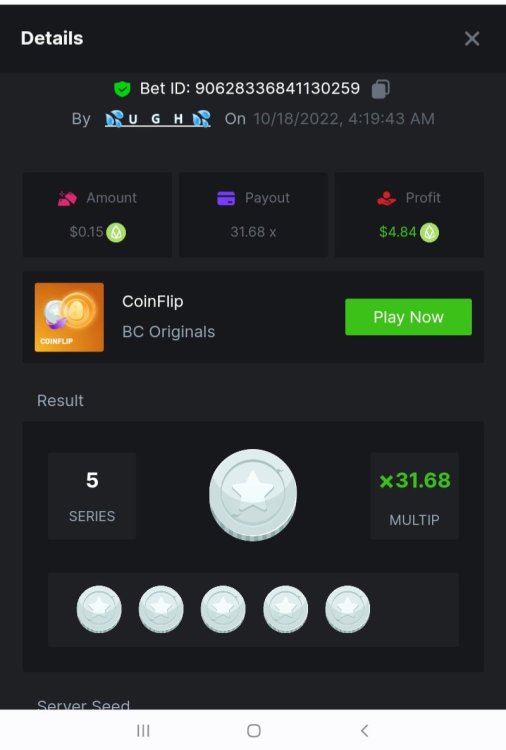This screenshot has width=506, height=750.
Task: Click the large silver star coin
Action: (253, 495)
